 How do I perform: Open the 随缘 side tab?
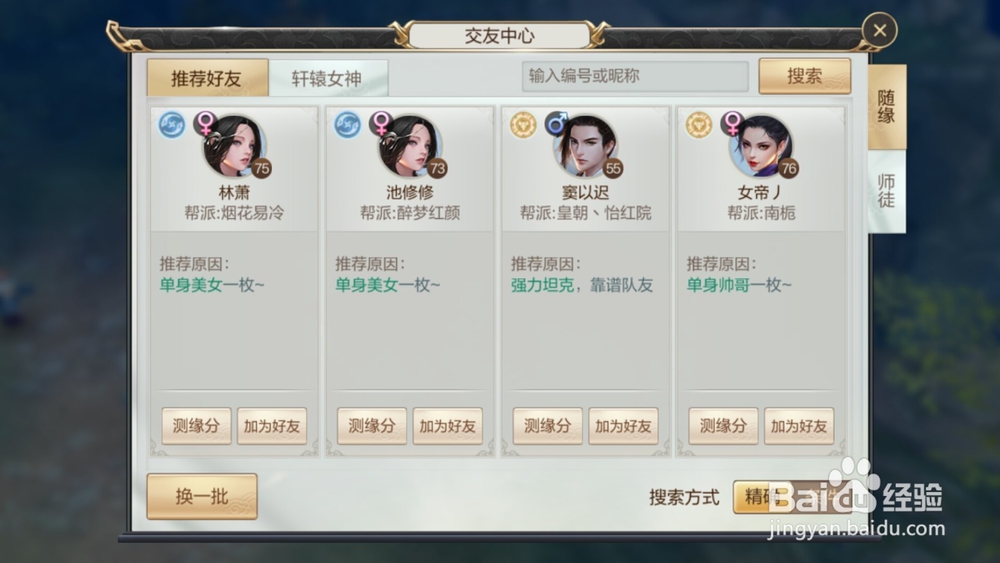pyautogui.click(x=886, y=106)
